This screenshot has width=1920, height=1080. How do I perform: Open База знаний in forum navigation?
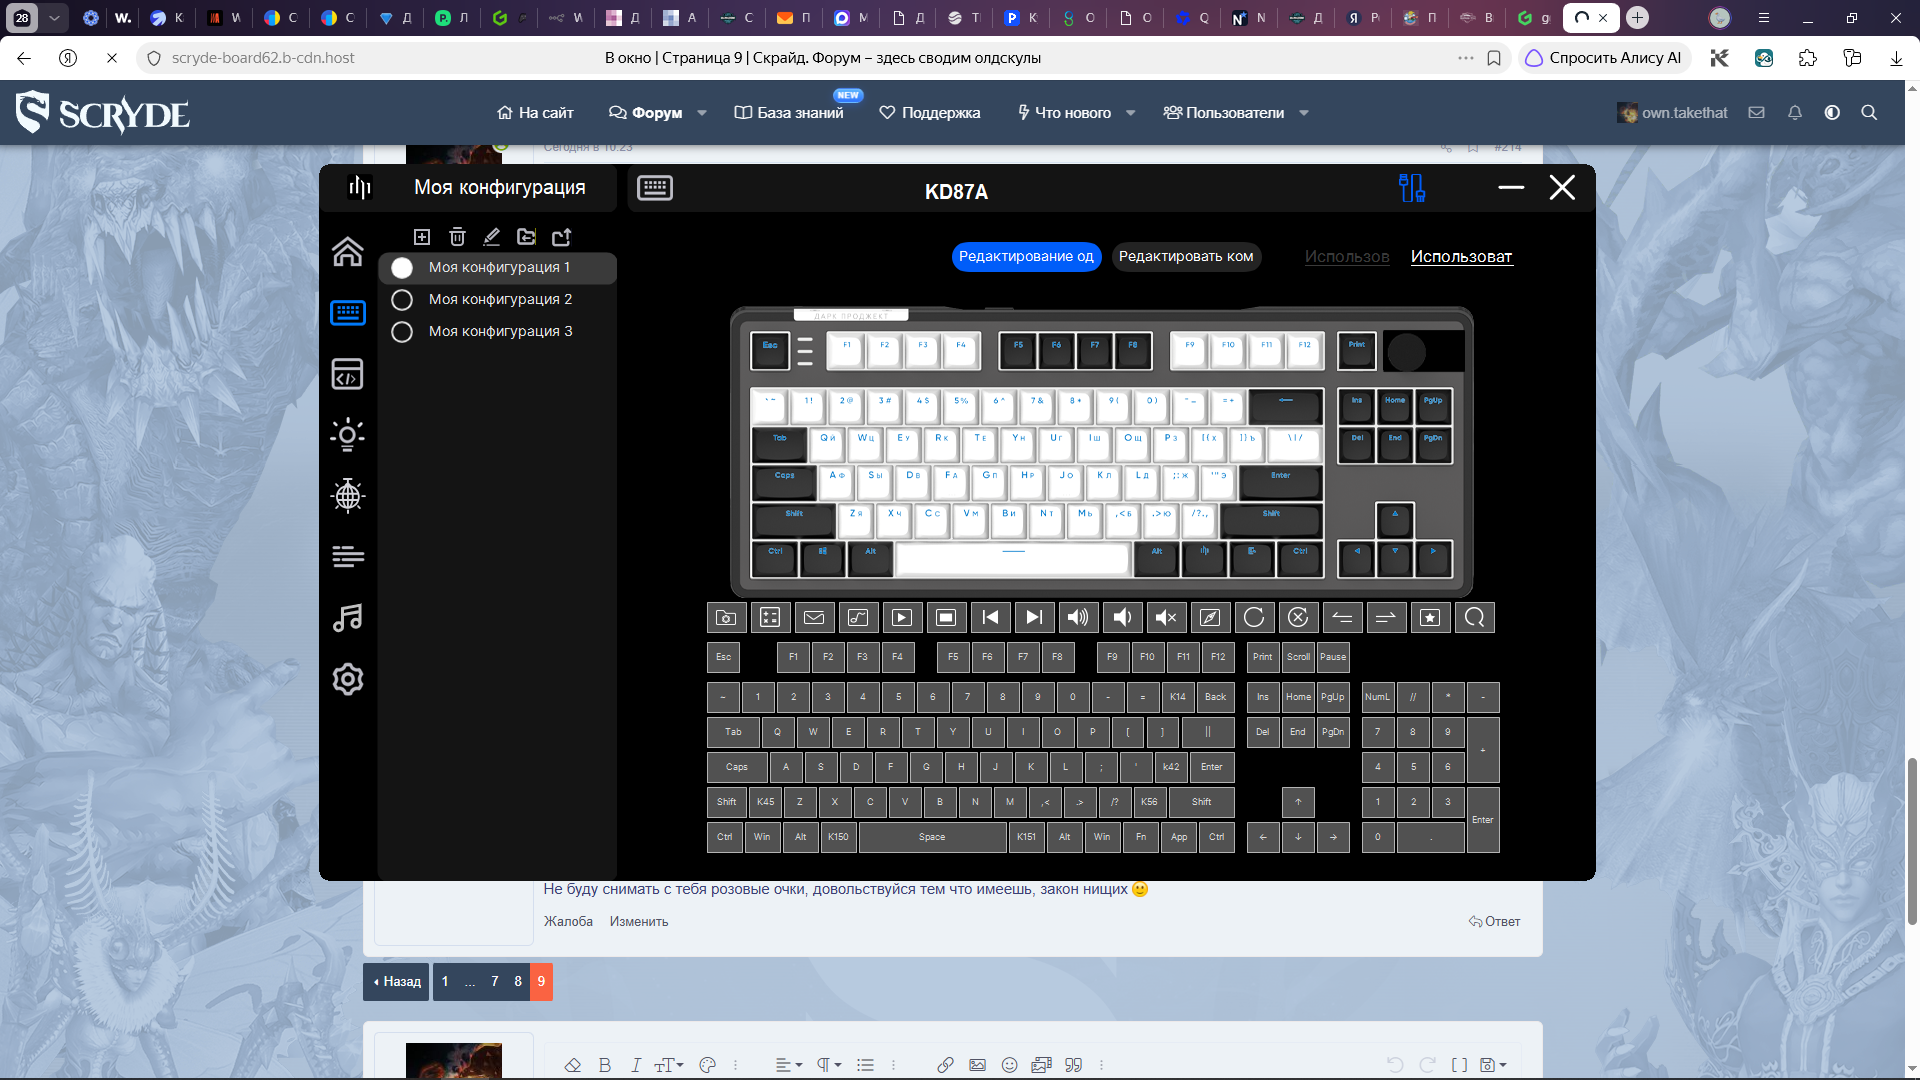coord(789,113)
